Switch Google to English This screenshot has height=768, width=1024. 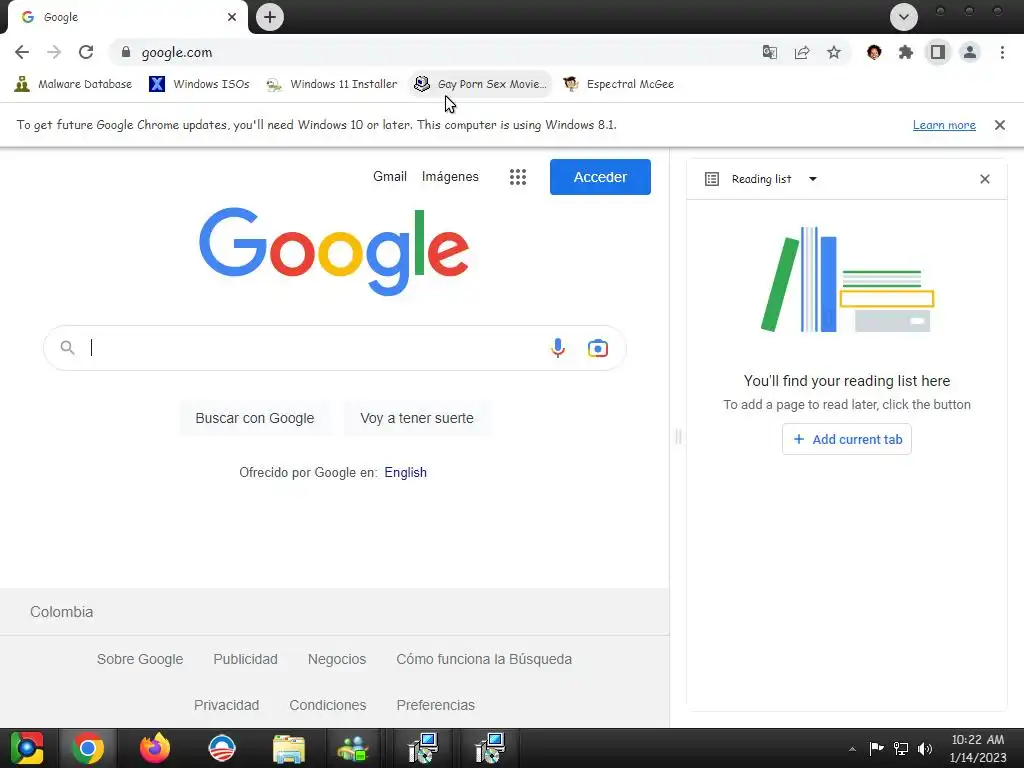coord(406,472)
